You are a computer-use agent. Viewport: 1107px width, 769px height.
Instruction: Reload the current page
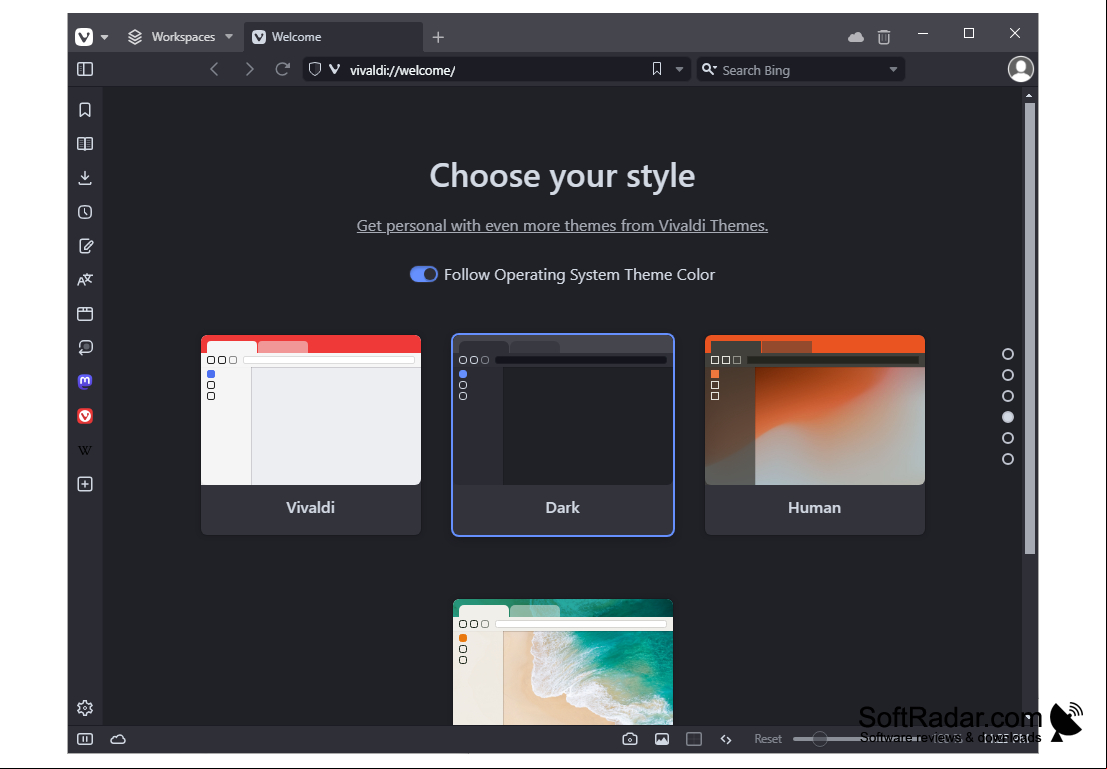(x=282, y=69)
